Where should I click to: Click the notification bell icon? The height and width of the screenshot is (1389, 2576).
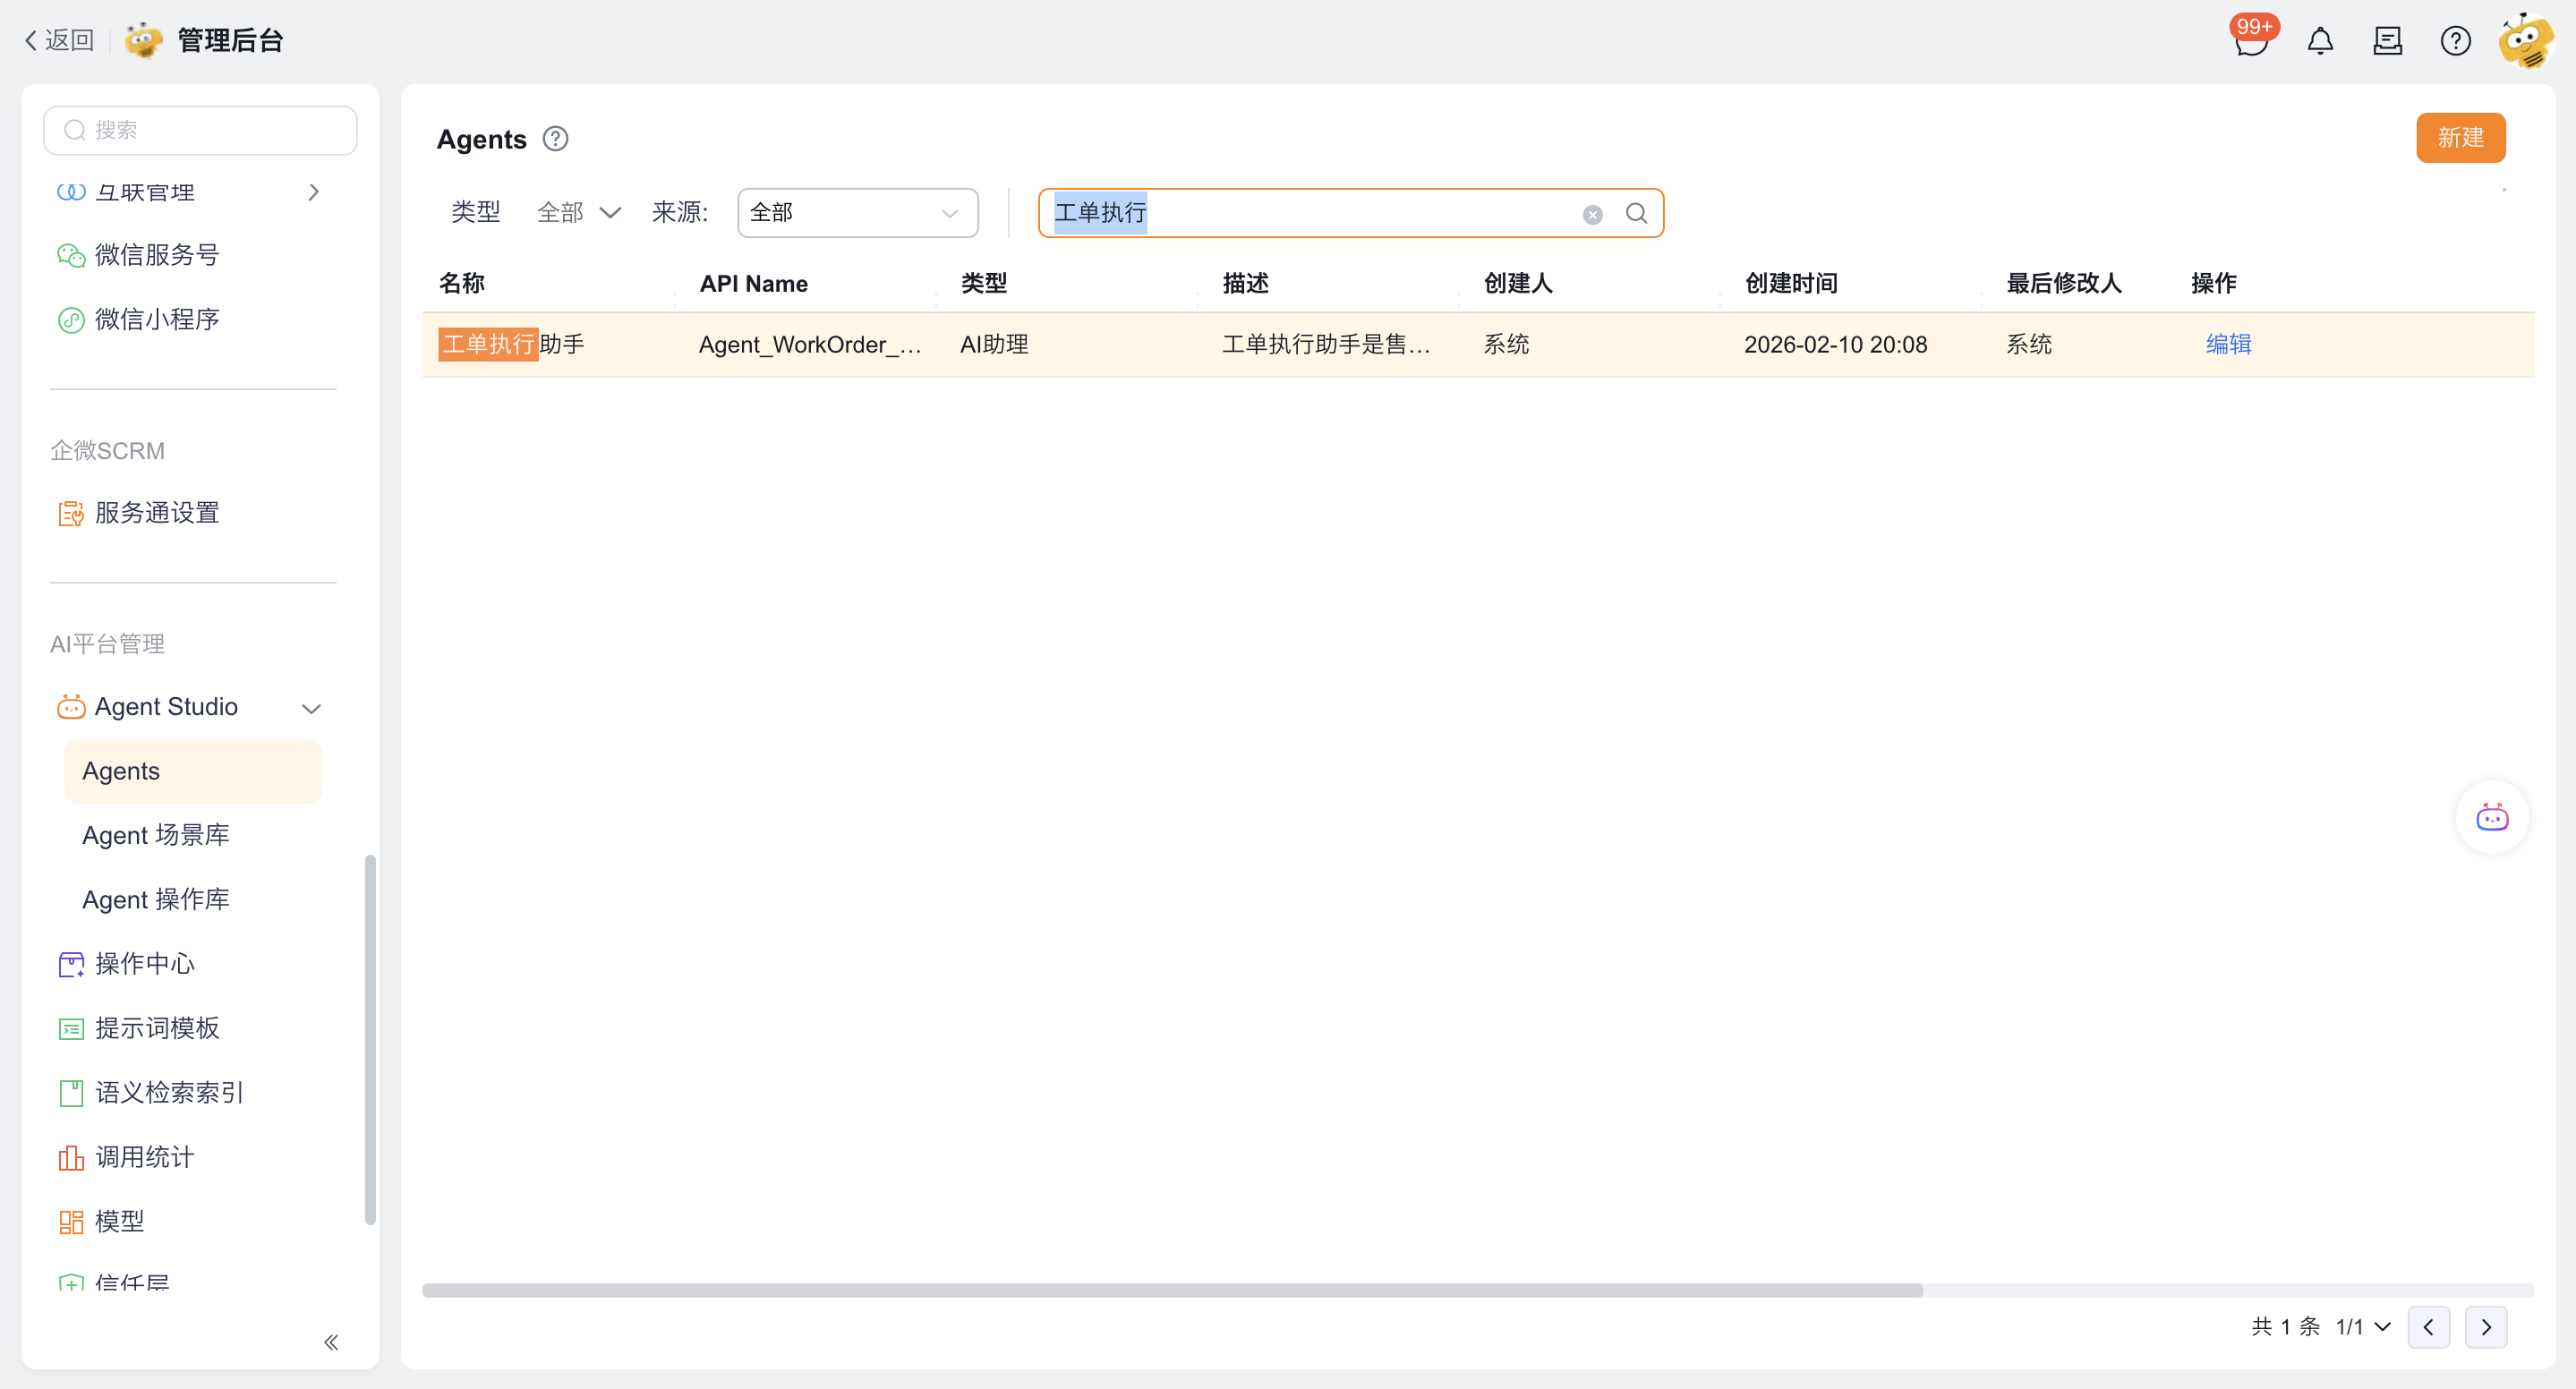coord(2320,42)
